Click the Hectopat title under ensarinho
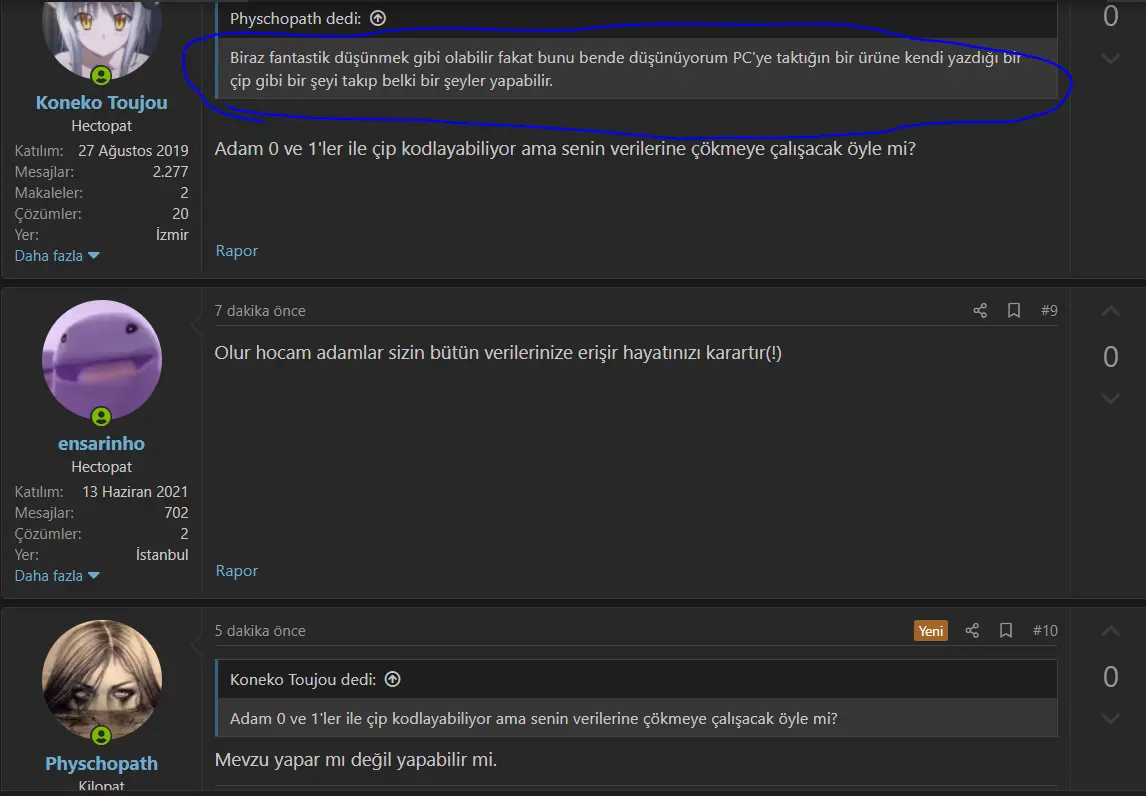 (x=102, y=467)
